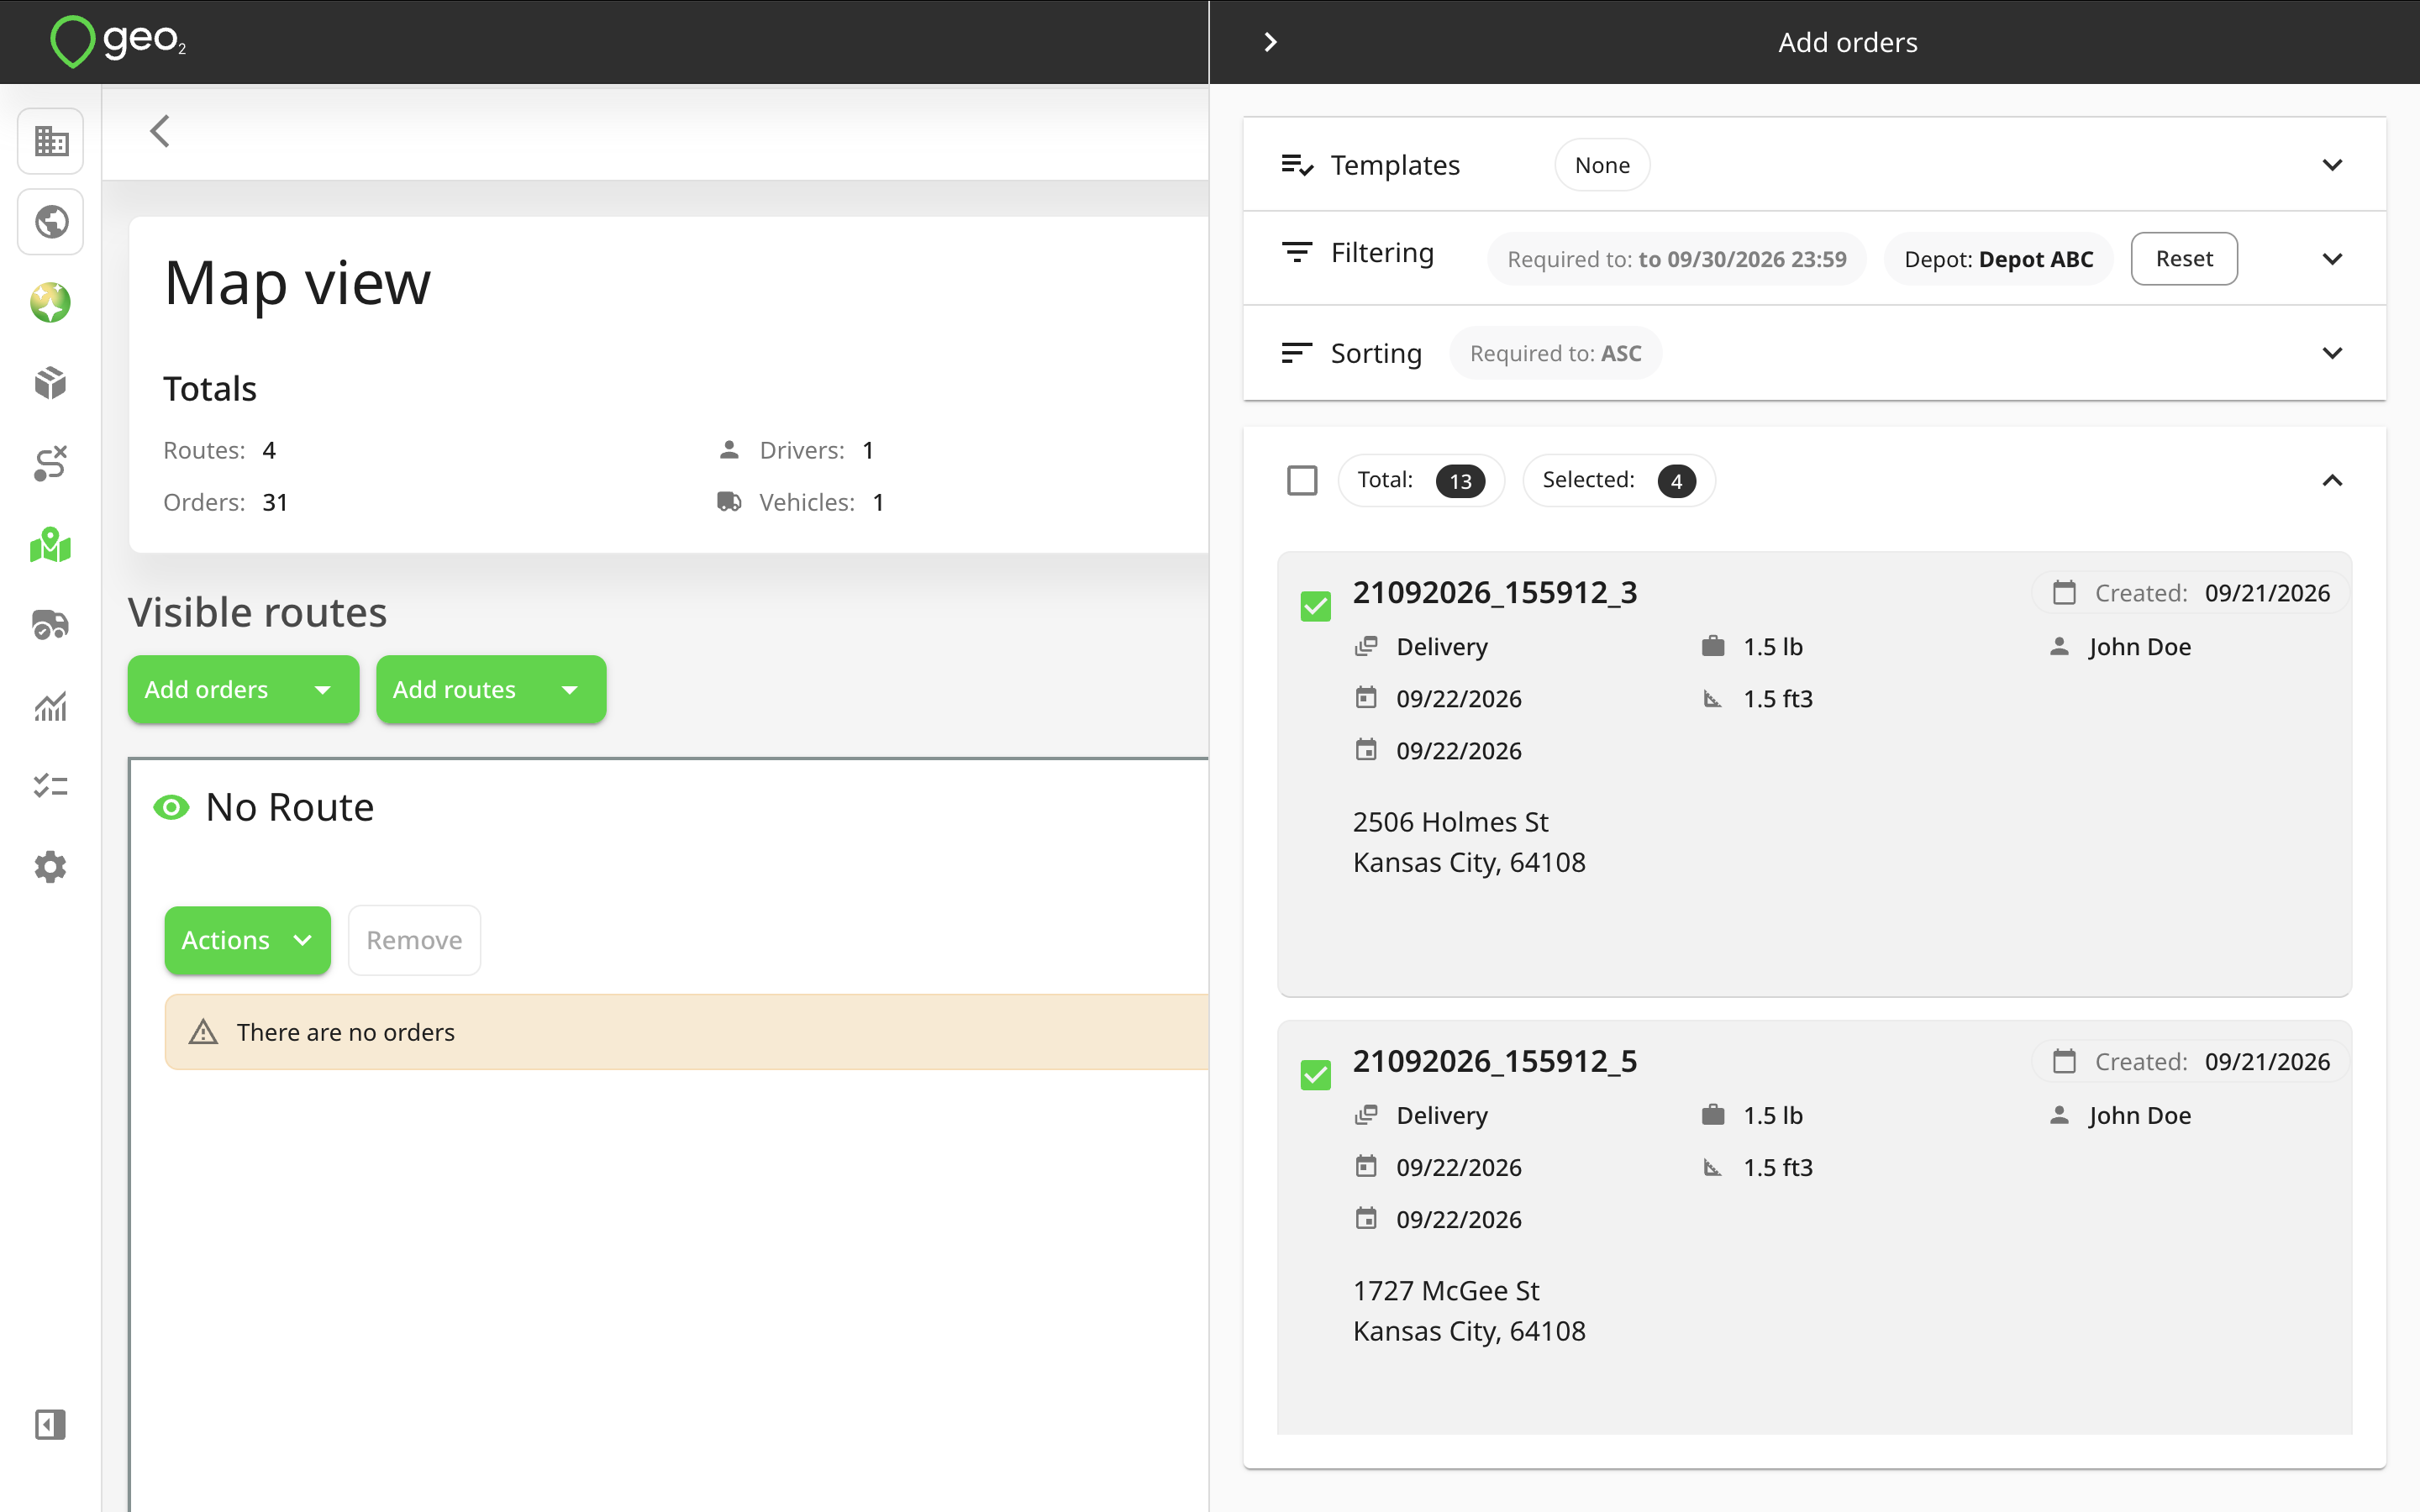Click Required to 09/30/2026 filter chip

click(x=1677, y=259)
